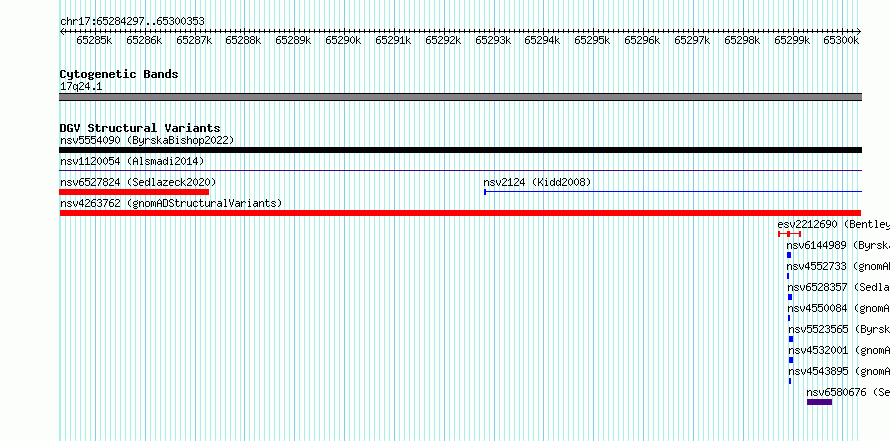The height and width of the screenshot is (441, 890).
Task: Click the nsv5554090 black variant bar
Action: click(460, 150)
